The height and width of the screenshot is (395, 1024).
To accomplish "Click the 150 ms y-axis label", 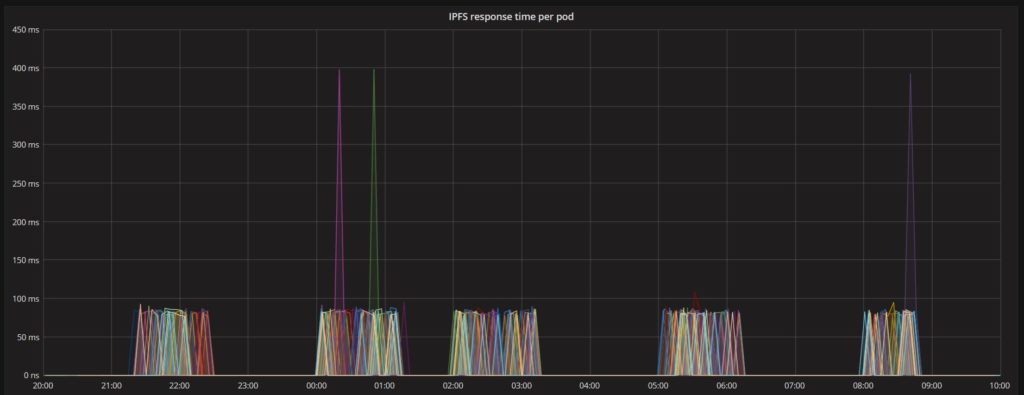I will 26,261.
